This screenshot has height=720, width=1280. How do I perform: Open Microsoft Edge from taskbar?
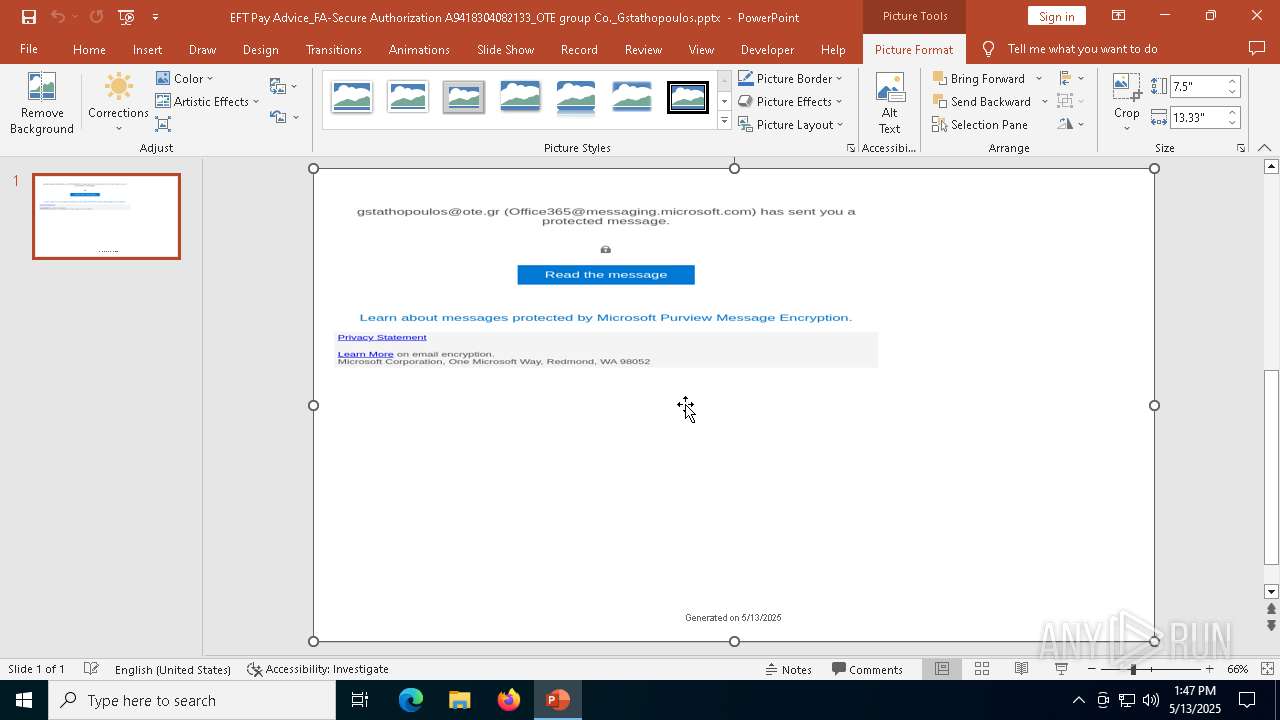pos(411,700)
